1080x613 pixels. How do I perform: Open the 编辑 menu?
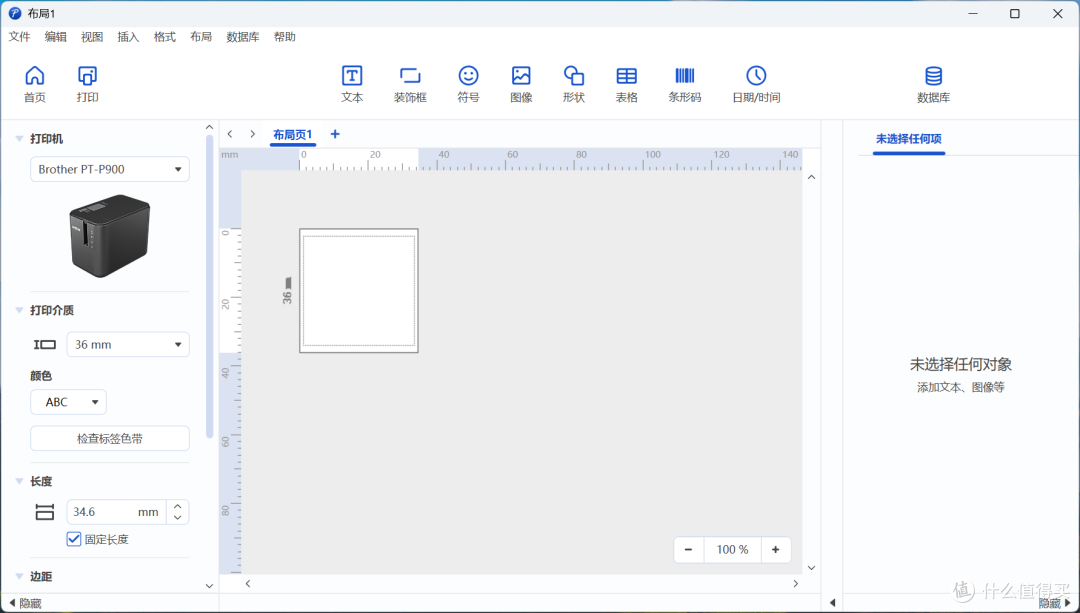pyautogui.click(x=56, y=37)
